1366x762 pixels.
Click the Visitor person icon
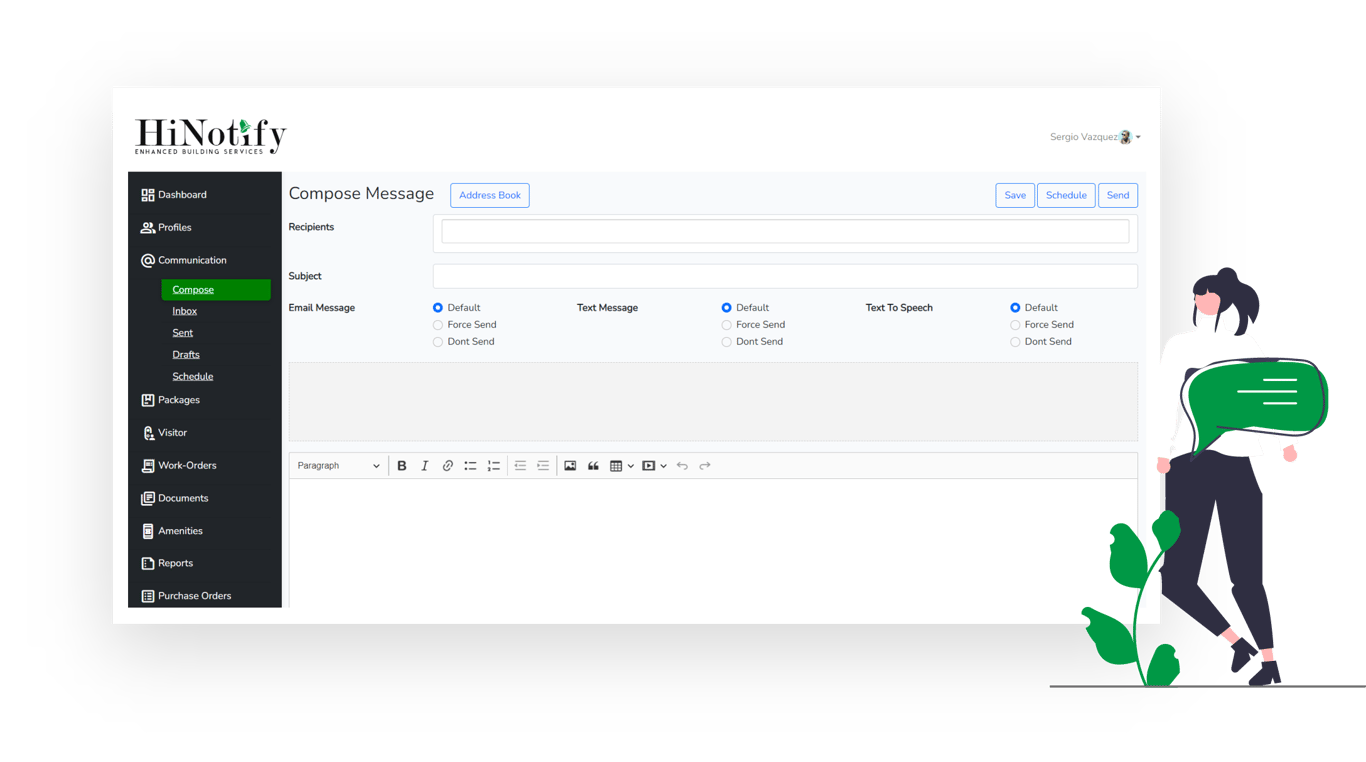point(148,433)
